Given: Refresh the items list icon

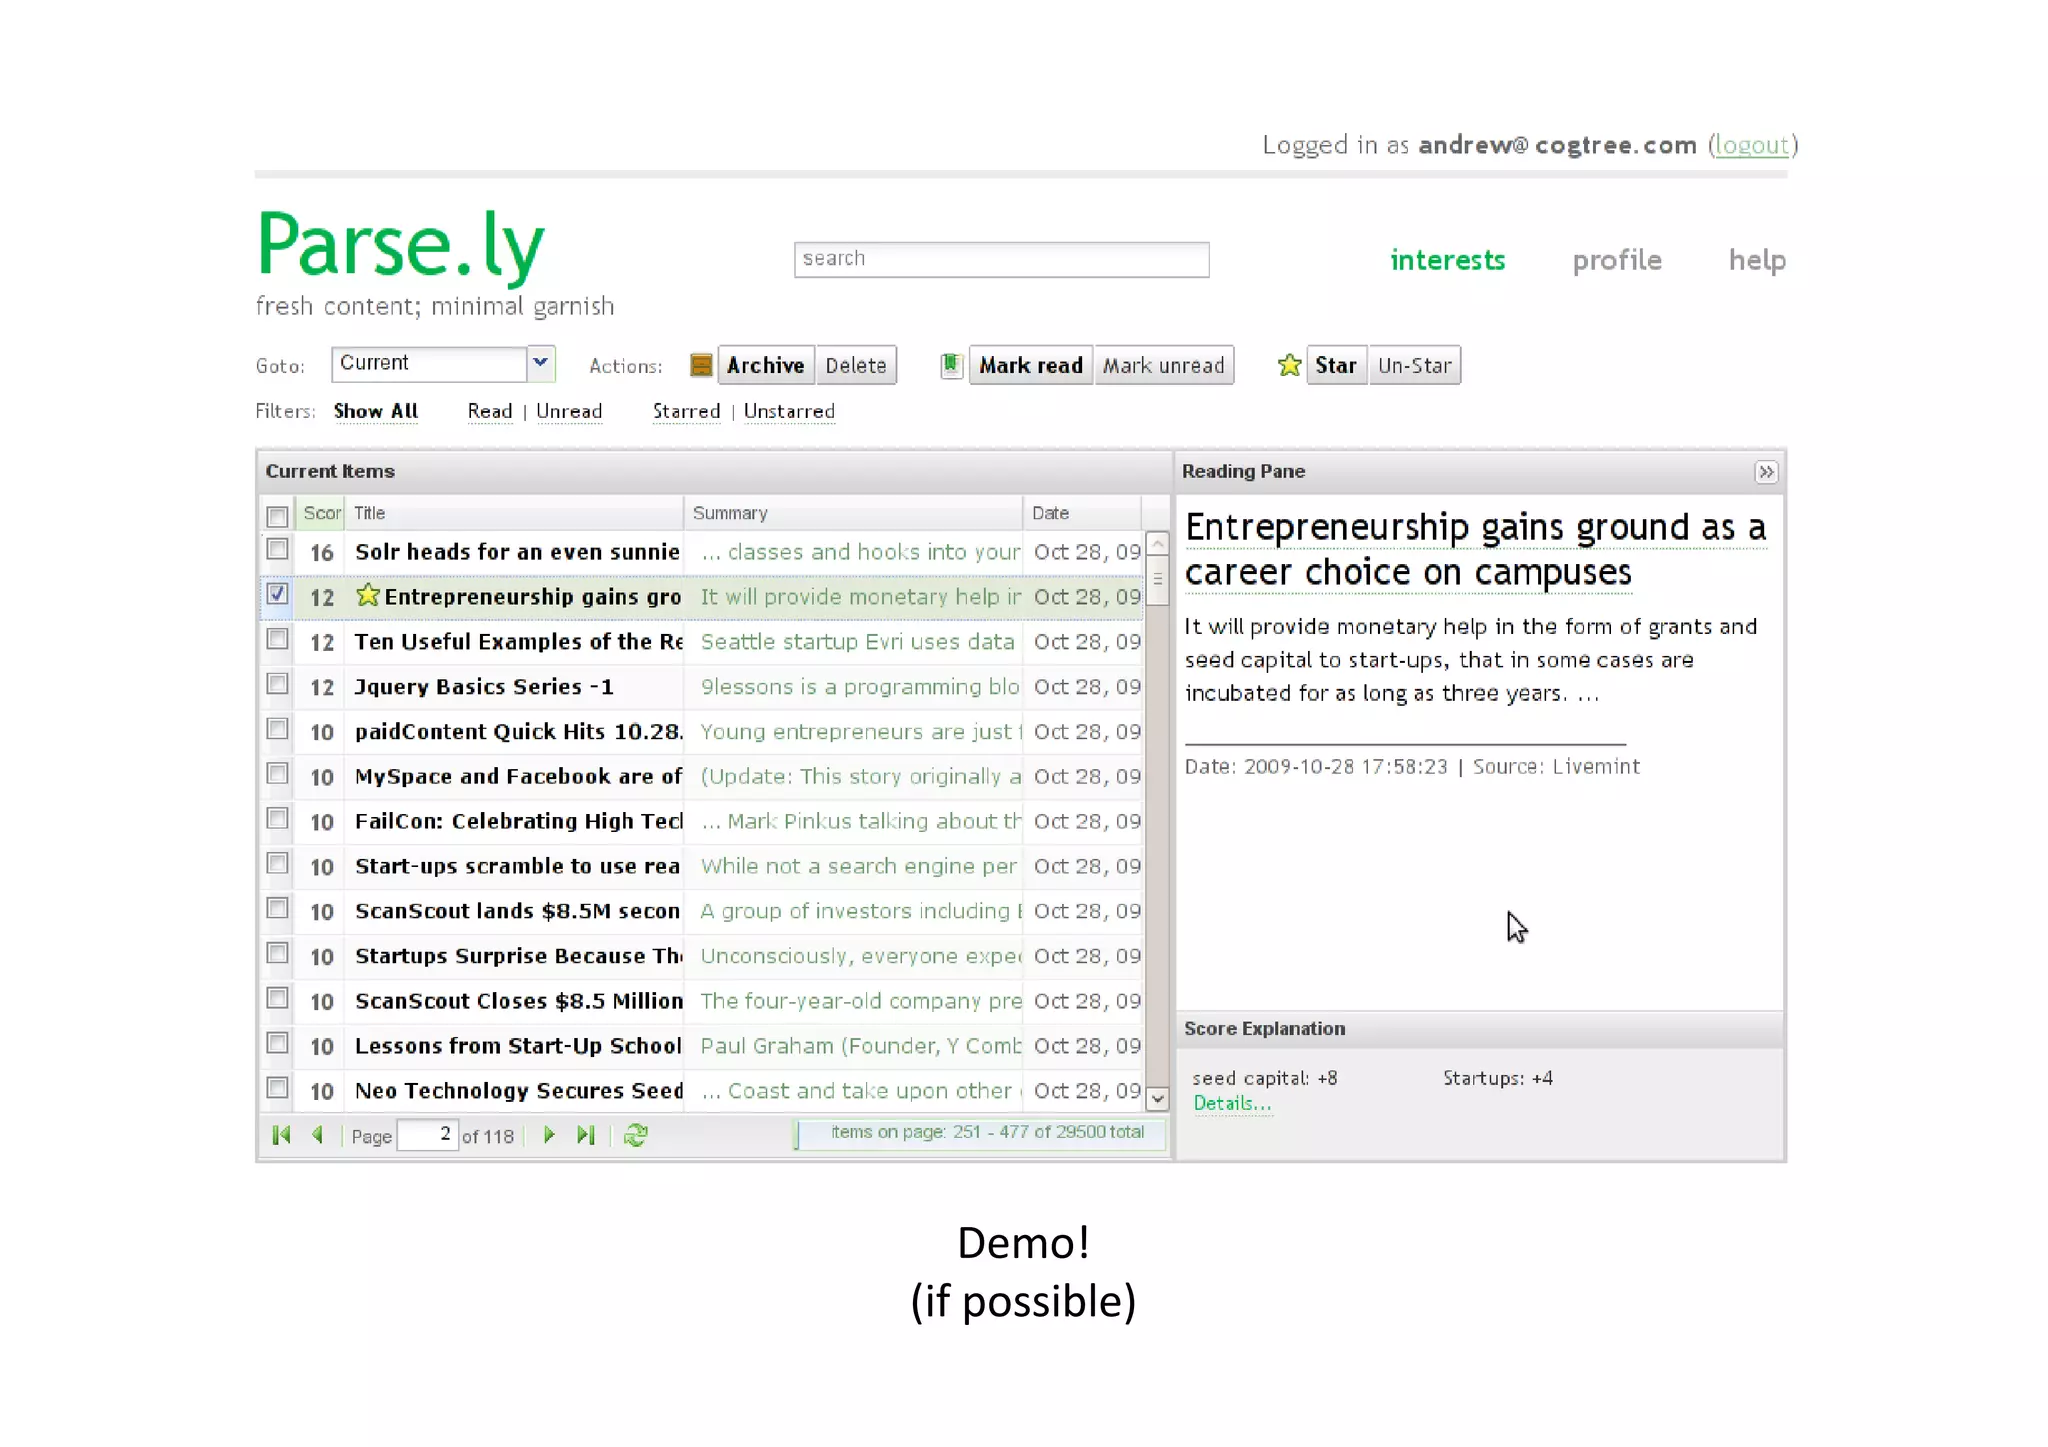Looking at the screenshot, I should pos(636,1135).
